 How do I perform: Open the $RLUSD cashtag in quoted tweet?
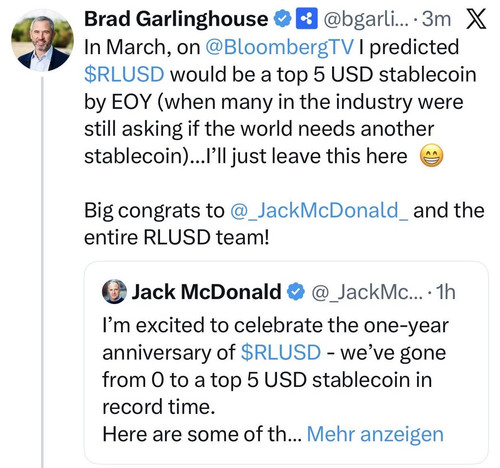tap(281, 353)
